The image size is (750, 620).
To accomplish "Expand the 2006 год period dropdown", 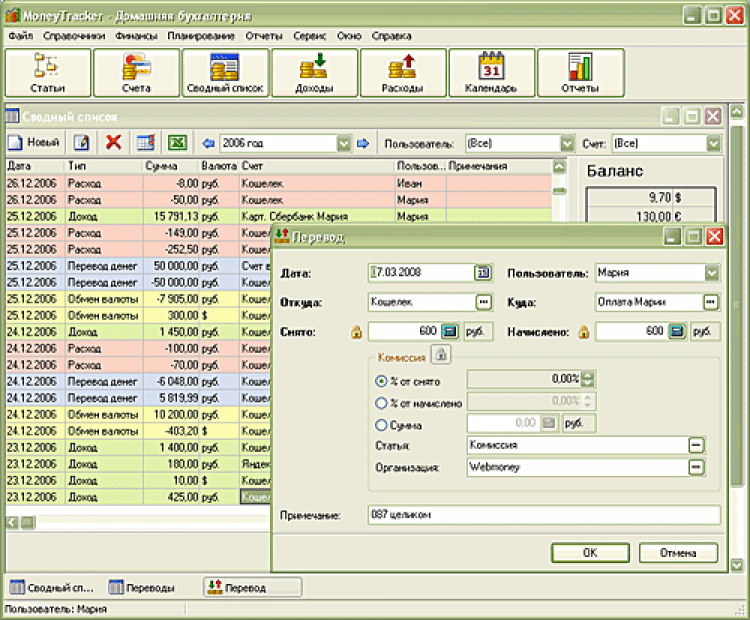I will click(x=344, y=143).
